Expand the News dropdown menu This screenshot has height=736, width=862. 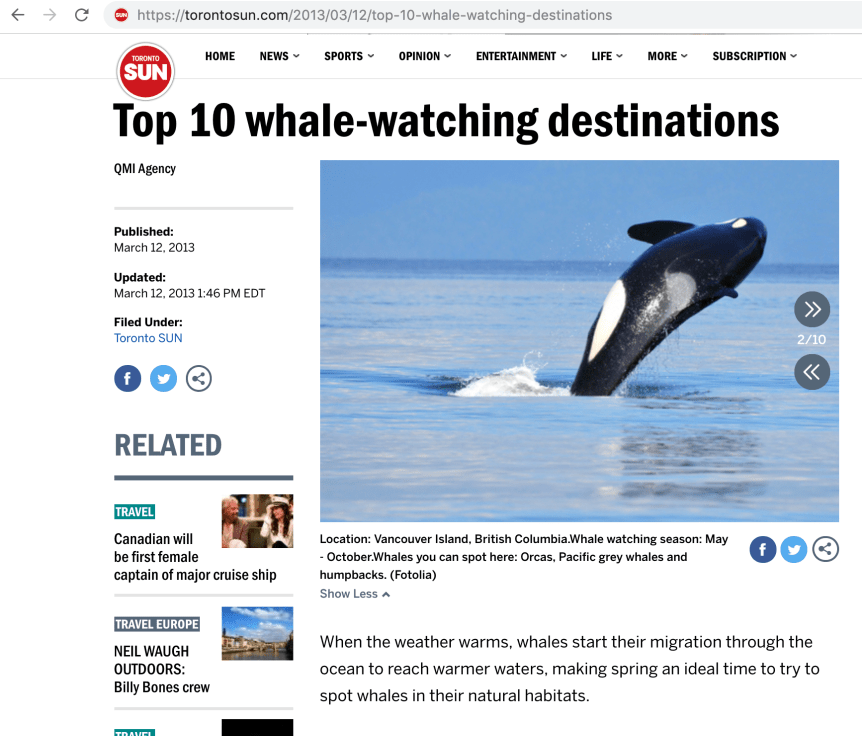pyautogui.click(x=279, y=56)
